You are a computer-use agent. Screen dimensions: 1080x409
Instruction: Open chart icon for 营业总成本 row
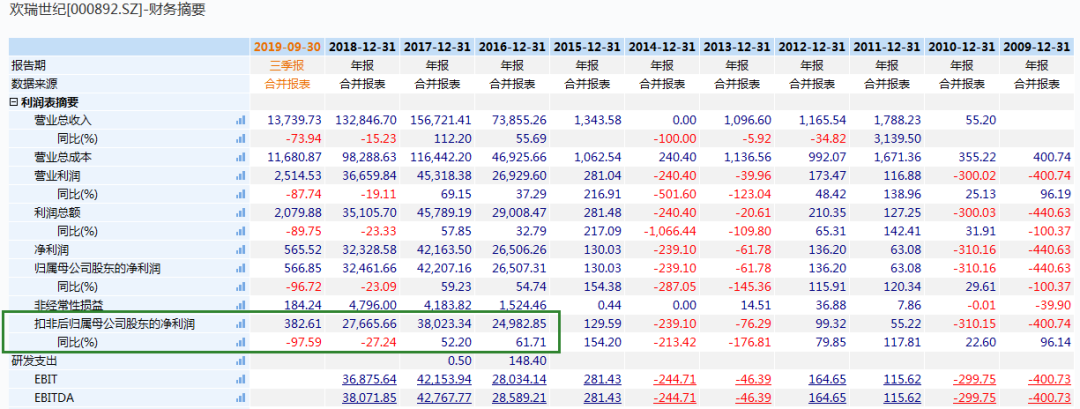coord(240,157)
